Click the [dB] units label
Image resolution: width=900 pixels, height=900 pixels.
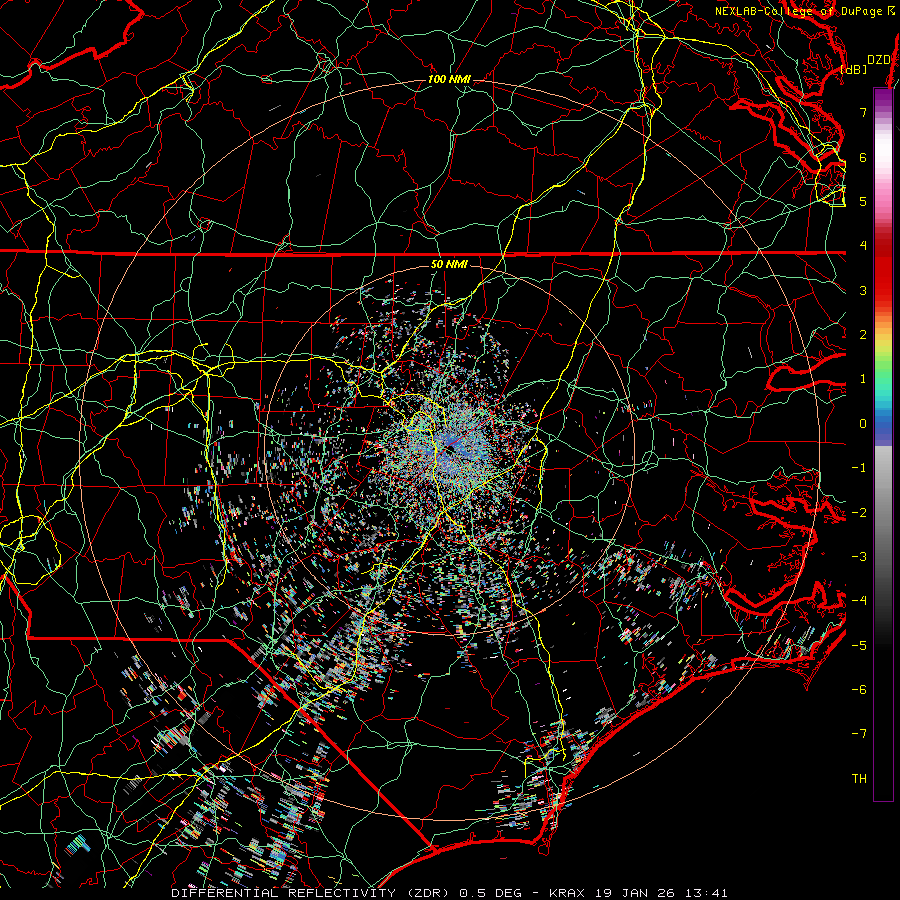pos(854,69)
